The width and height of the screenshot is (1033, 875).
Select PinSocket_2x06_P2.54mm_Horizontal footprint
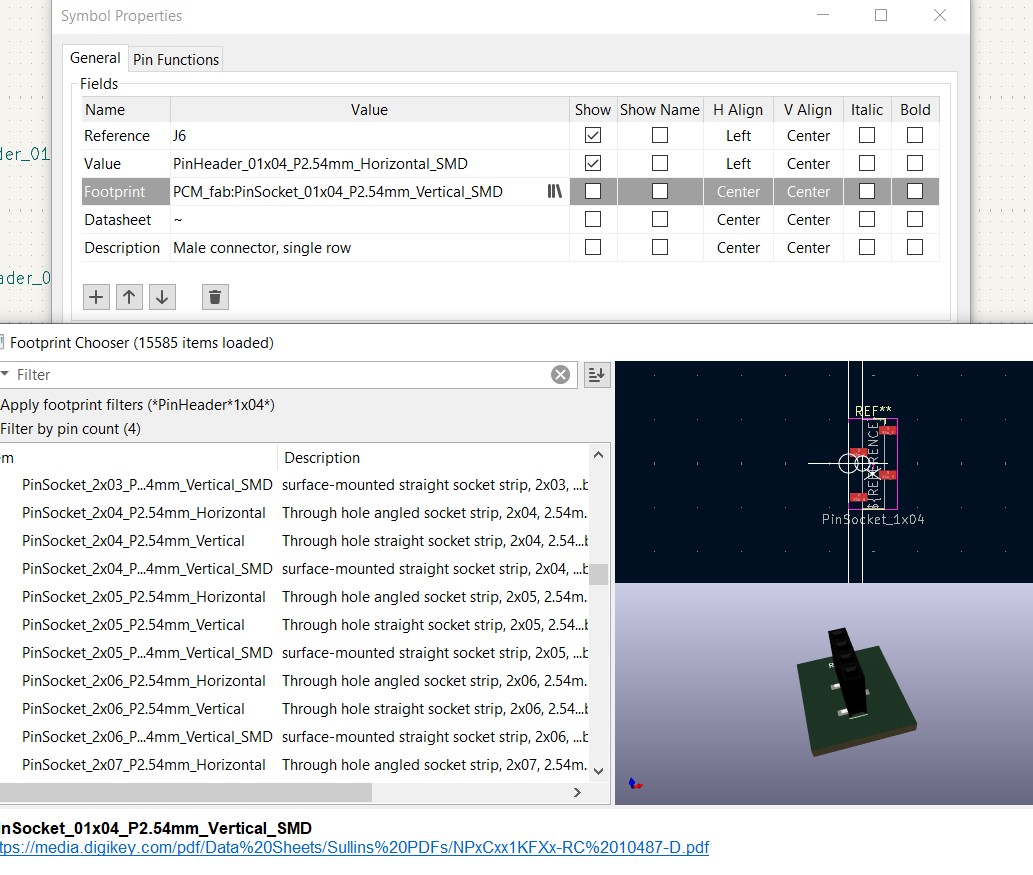144,681
